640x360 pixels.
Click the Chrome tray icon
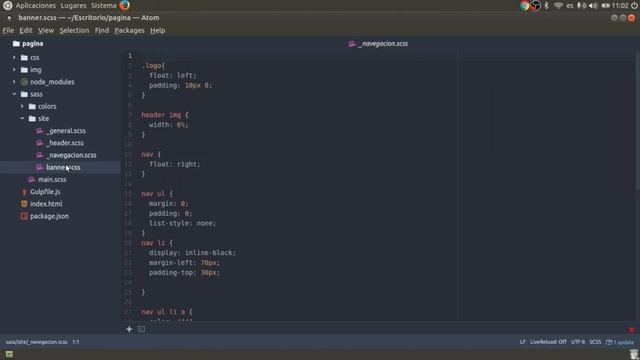pos(524,5)
